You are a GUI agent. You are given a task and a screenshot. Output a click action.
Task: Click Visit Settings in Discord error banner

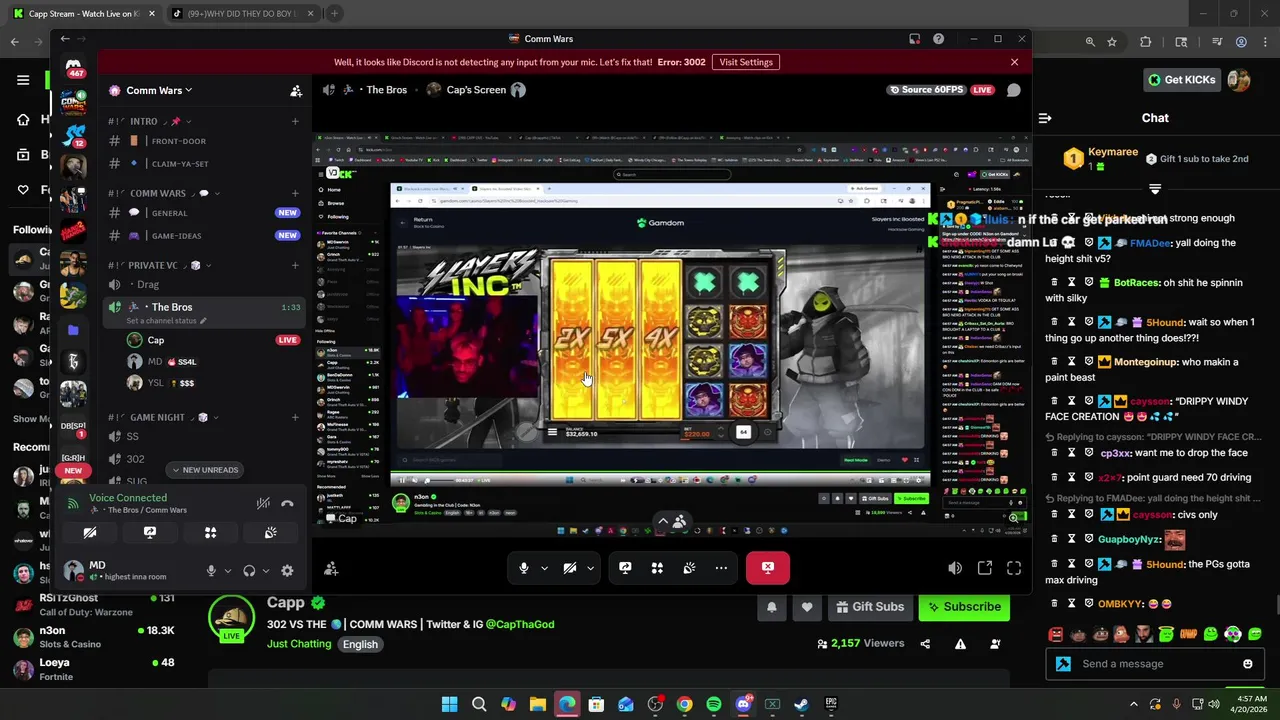click(746, 62)
